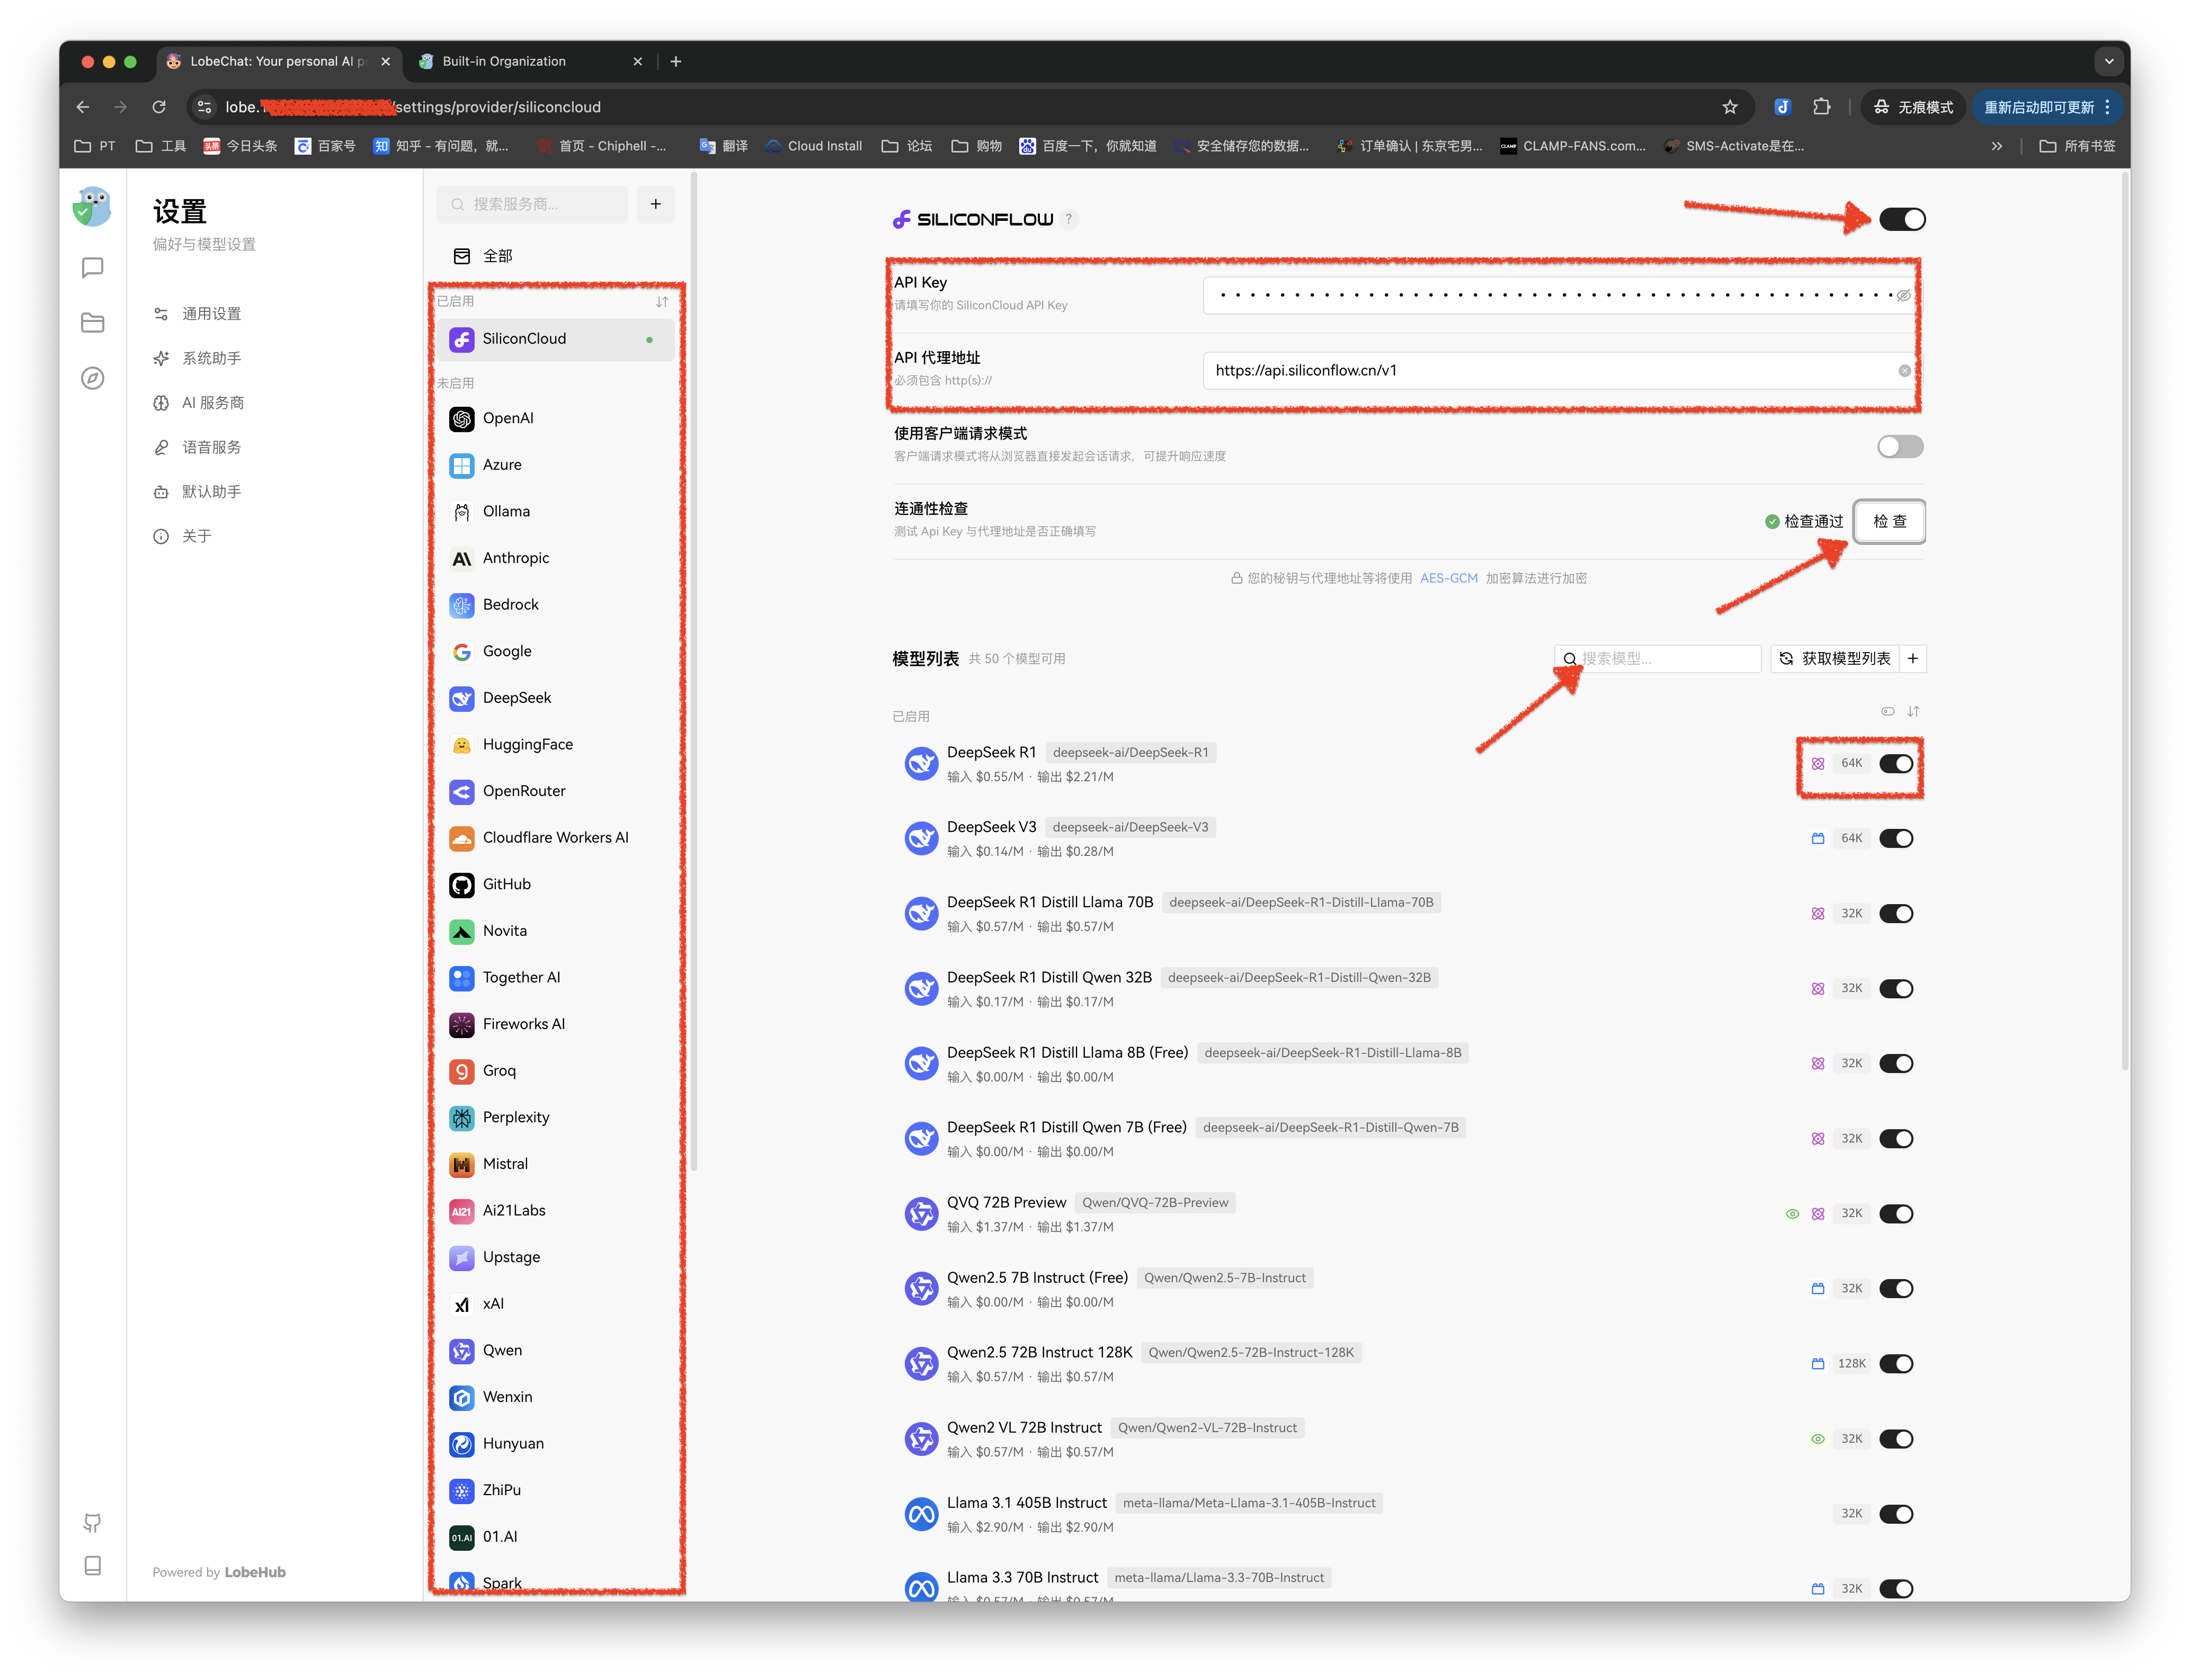Select the OpenAI provider
Screen dimensions: 2190x1680
(x=555, y=418)
